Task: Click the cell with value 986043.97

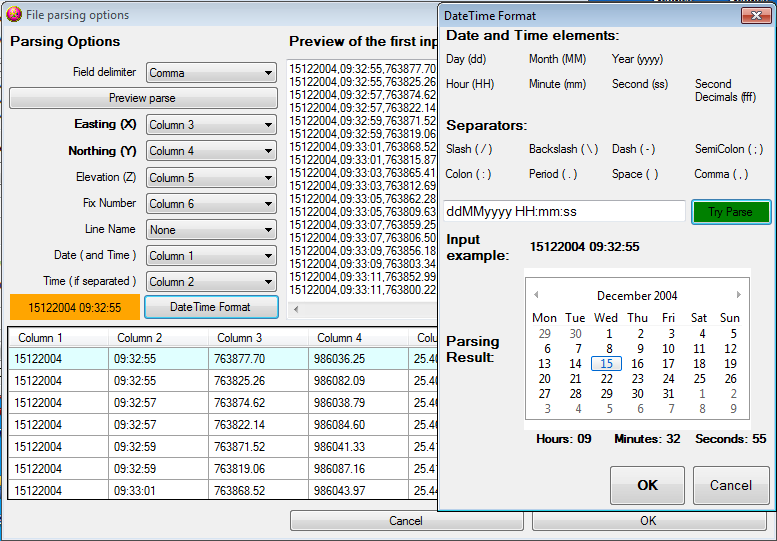Action: click(359, 490)
